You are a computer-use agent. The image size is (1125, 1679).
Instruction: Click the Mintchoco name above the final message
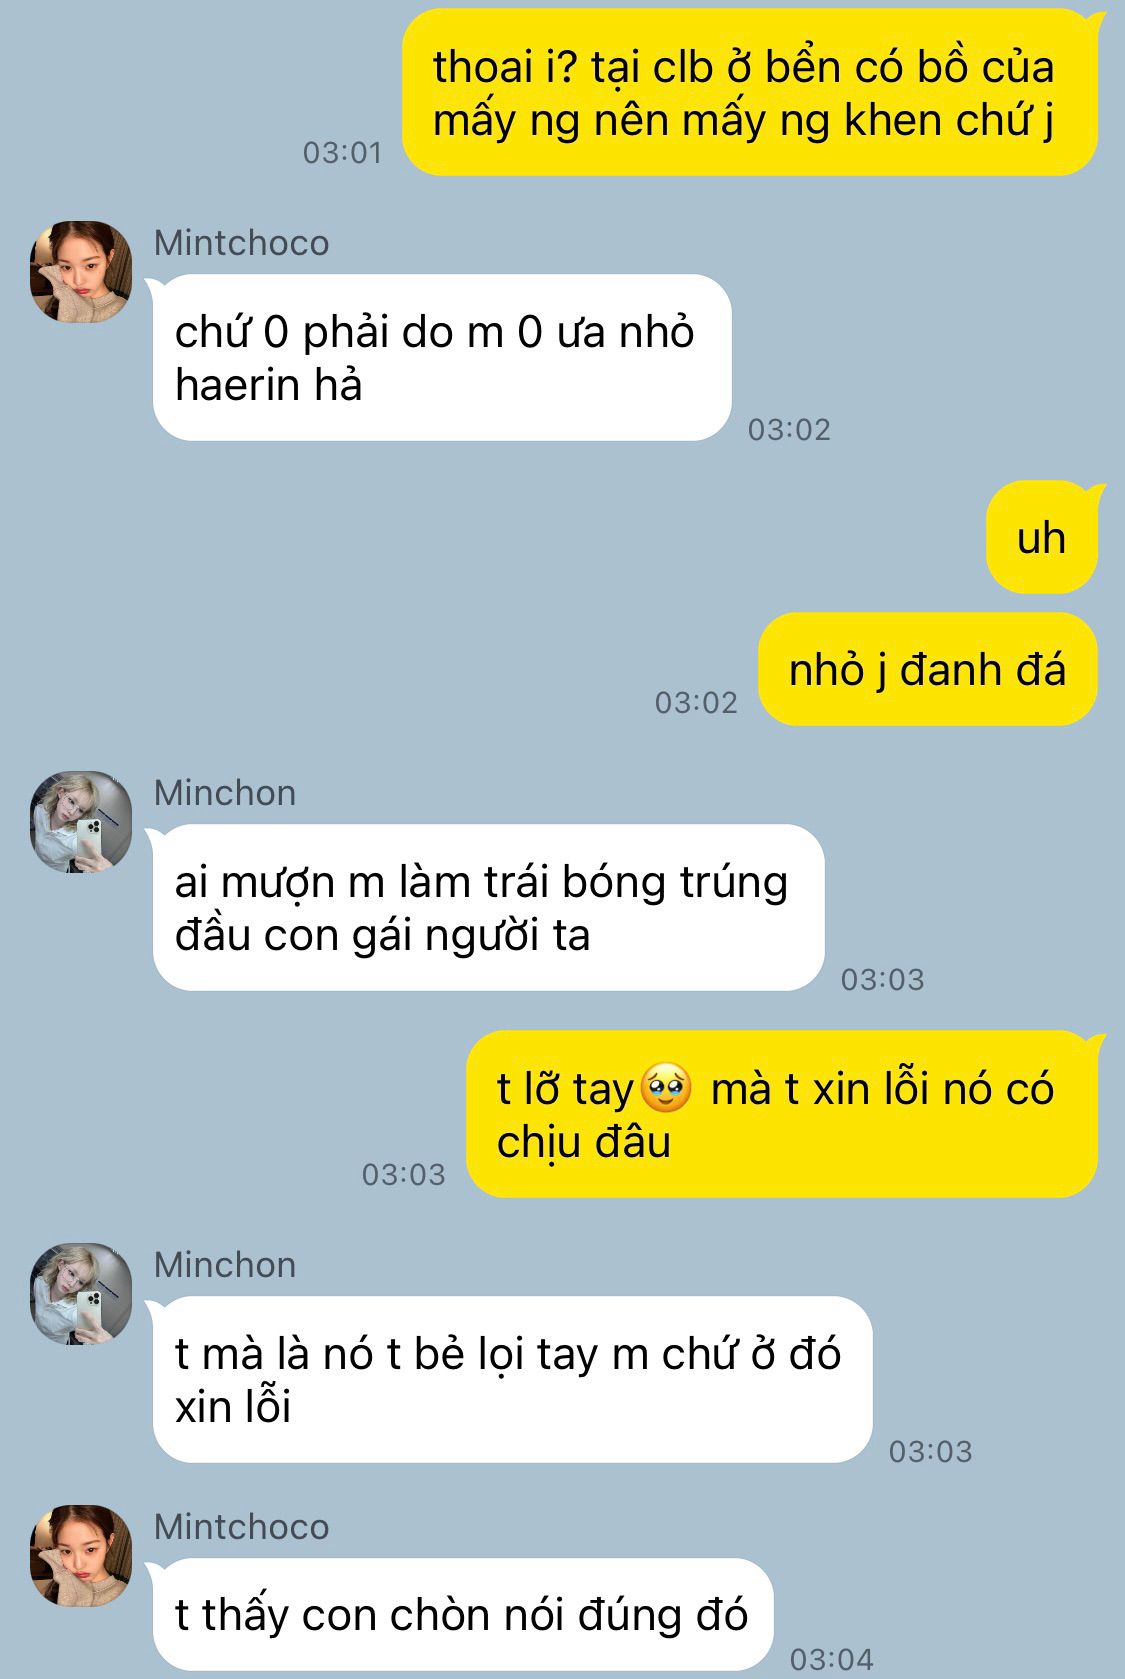click(242, 1527)
